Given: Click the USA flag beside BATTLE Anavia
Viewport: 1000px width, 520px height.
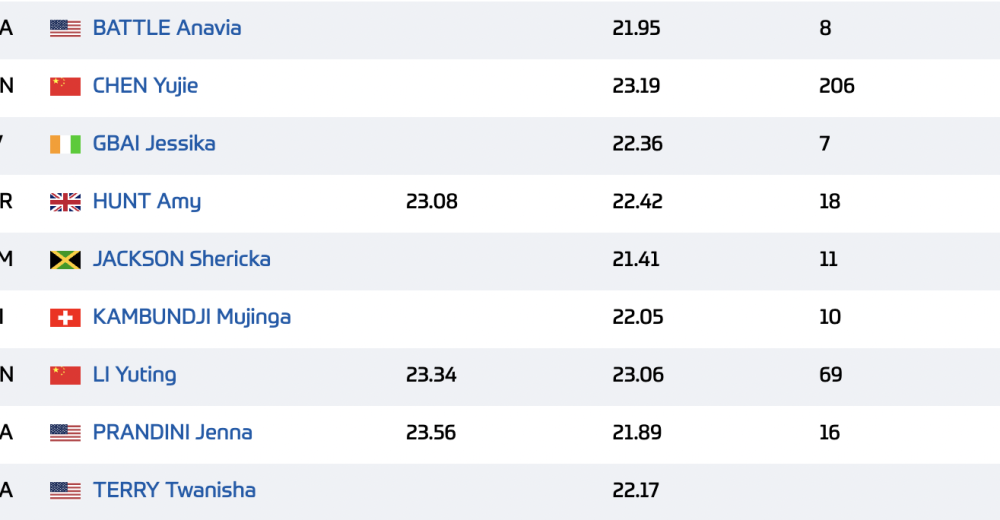Looking at the screenshot, I should pos(66,29).
